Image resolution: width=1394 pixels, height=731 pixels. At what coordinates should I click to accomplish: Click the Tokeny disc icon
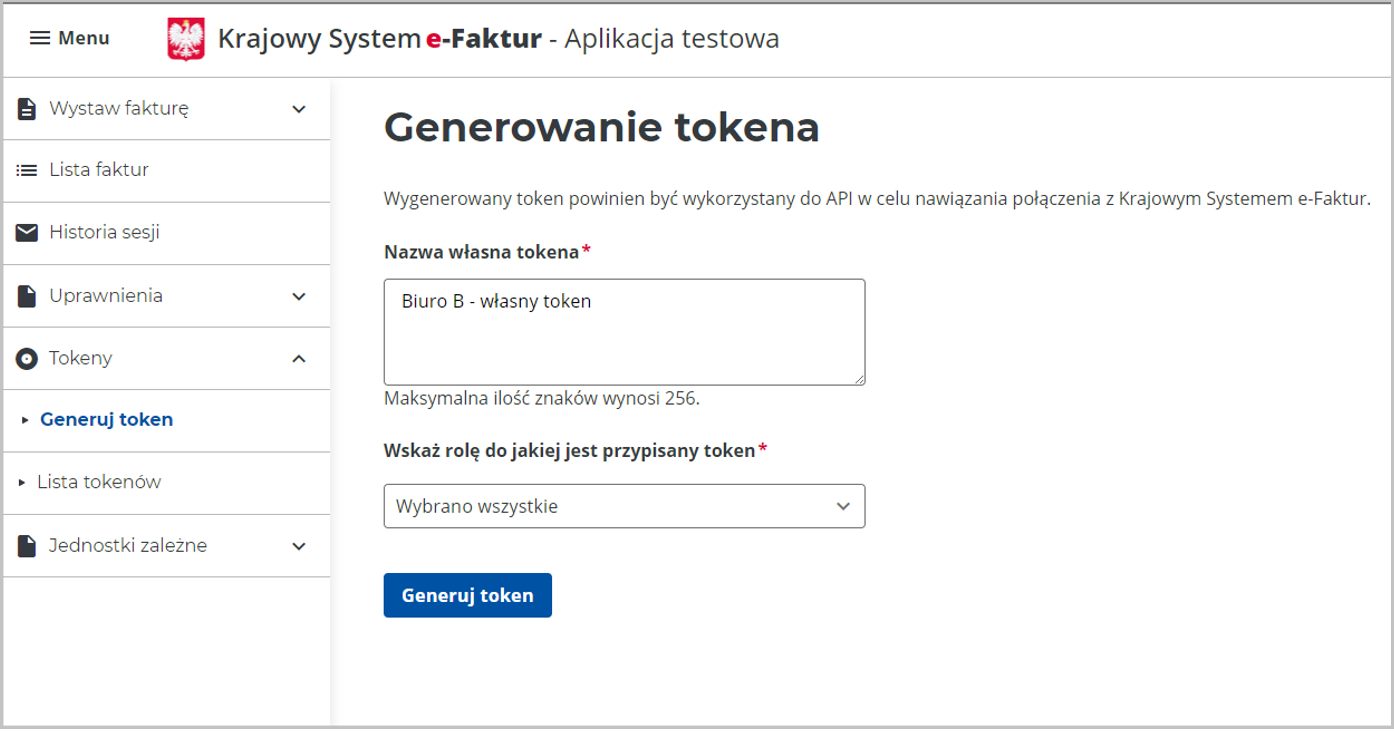click(x=27, y=358)
